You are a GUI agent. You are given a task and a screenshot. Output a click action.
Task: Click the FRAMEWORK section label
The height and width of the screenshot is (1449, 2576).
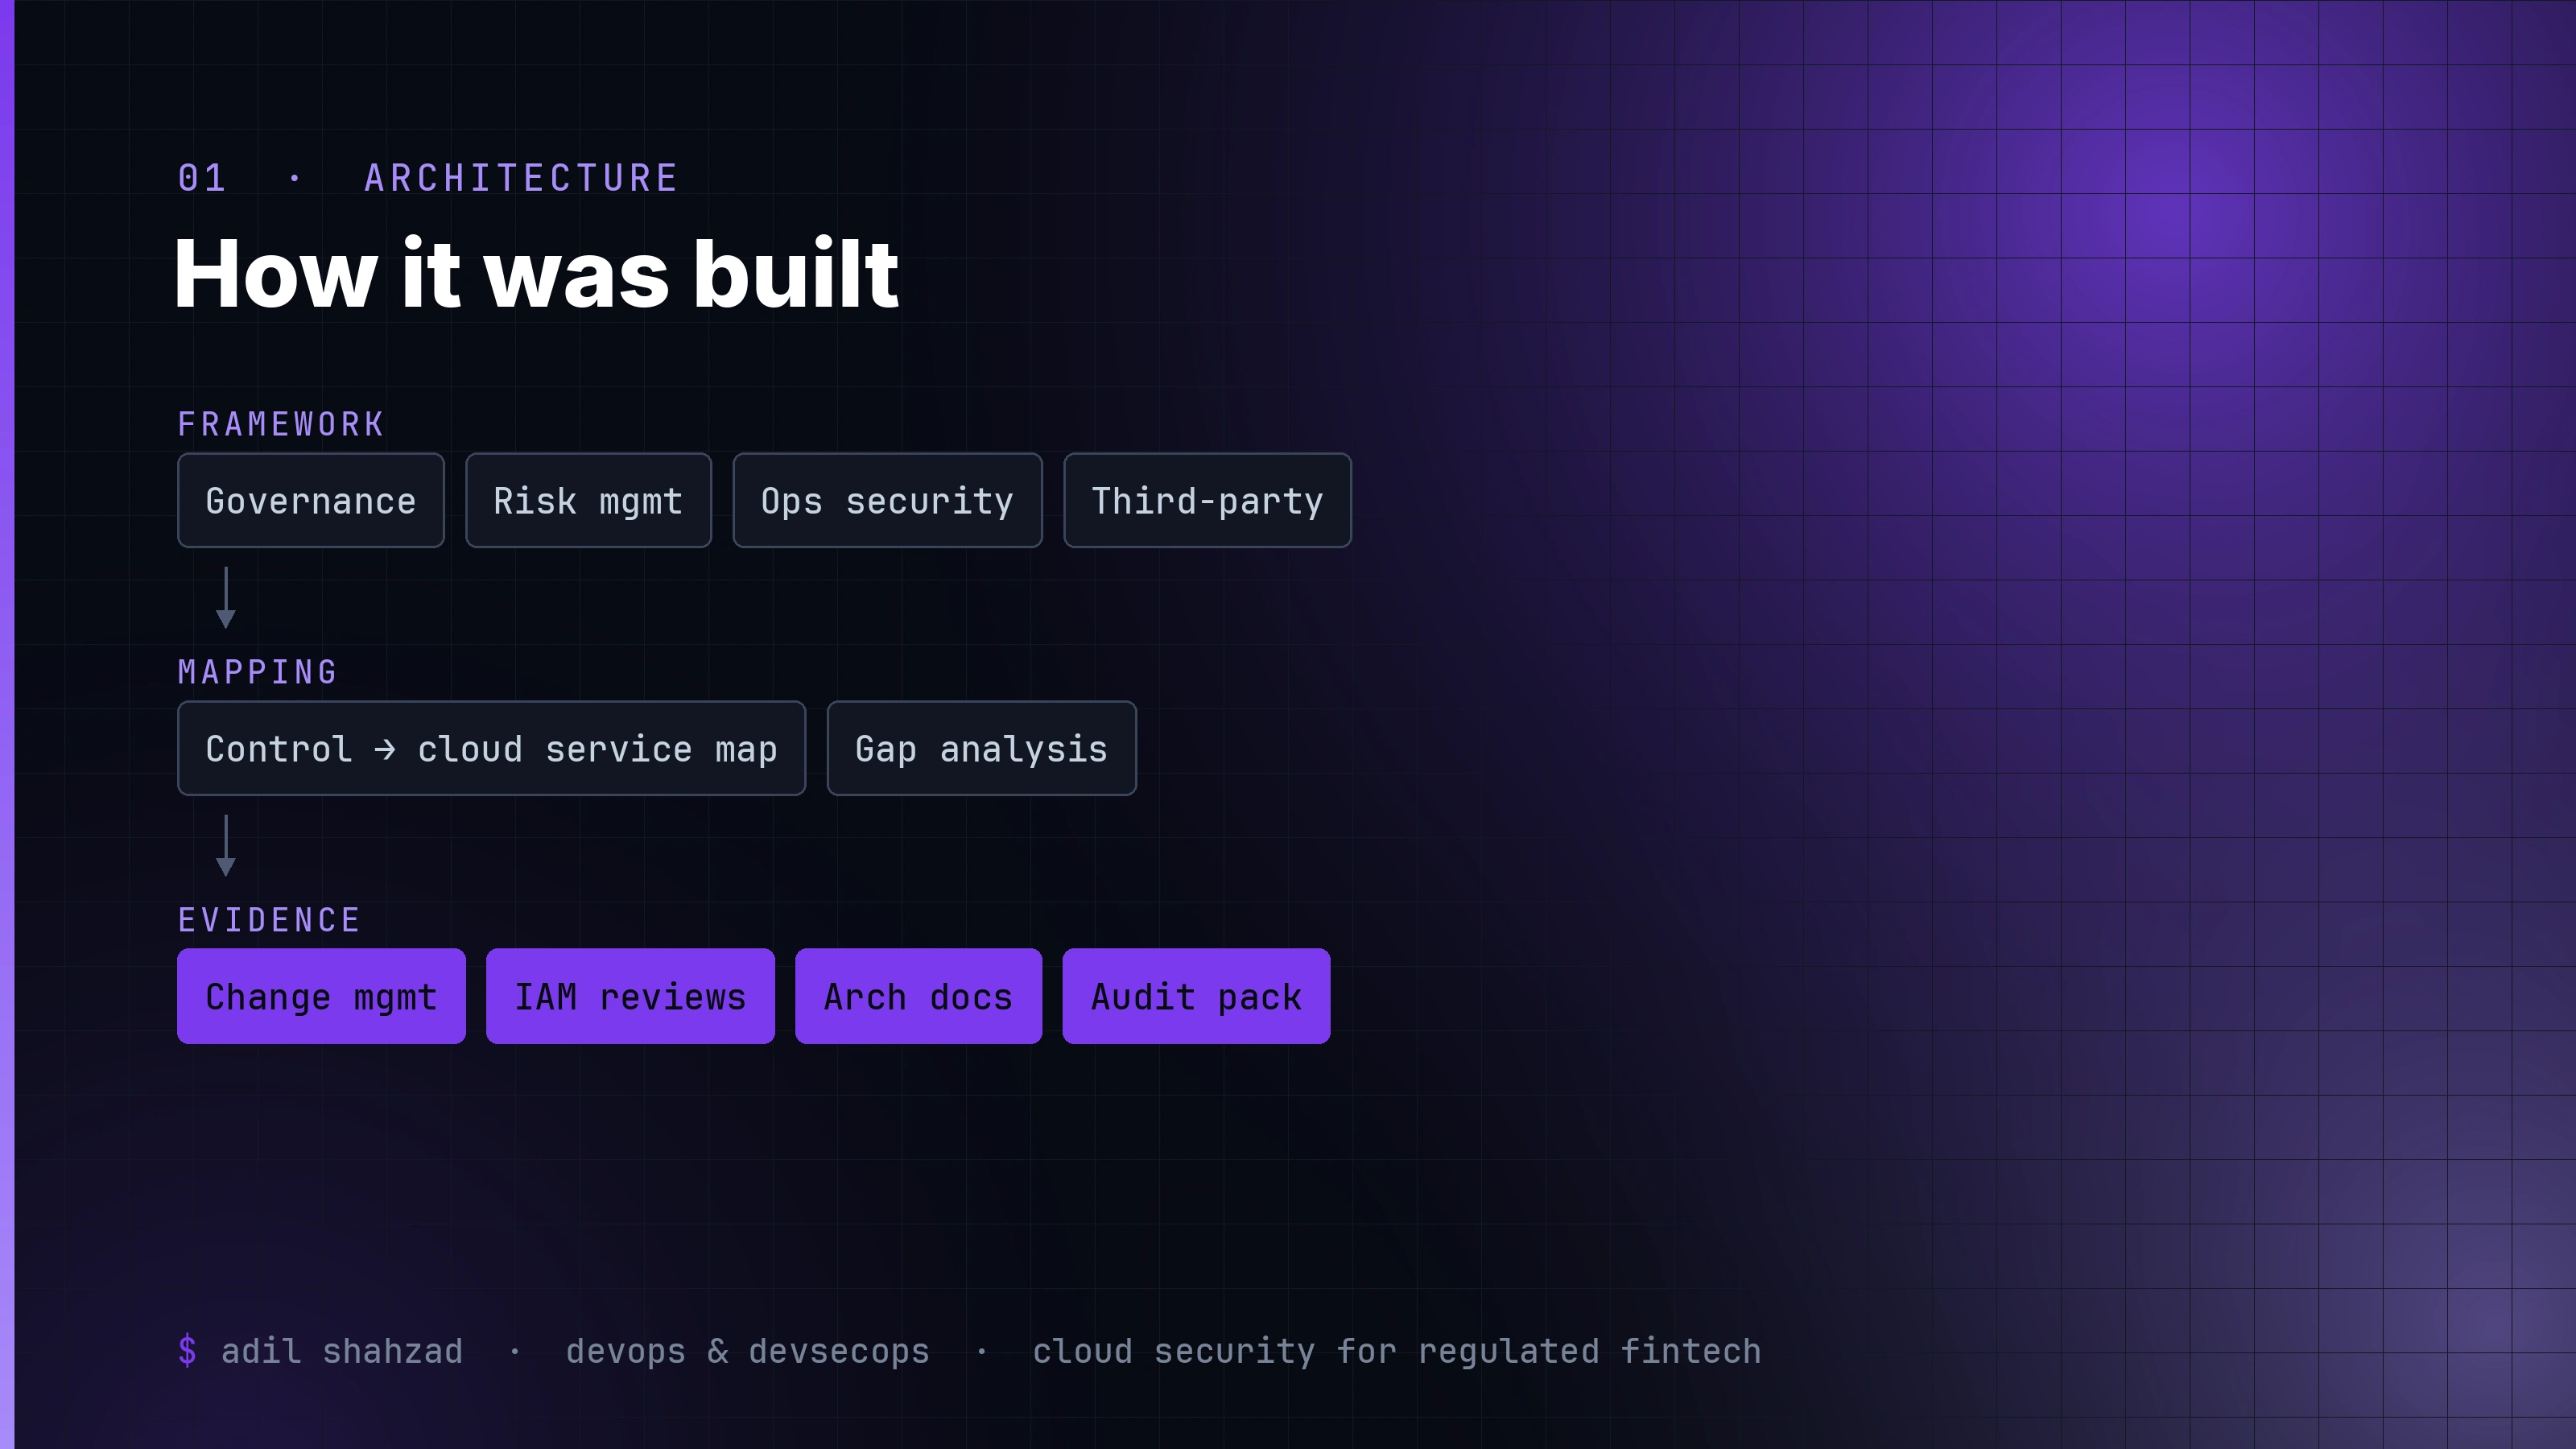[x=281, y=424]
